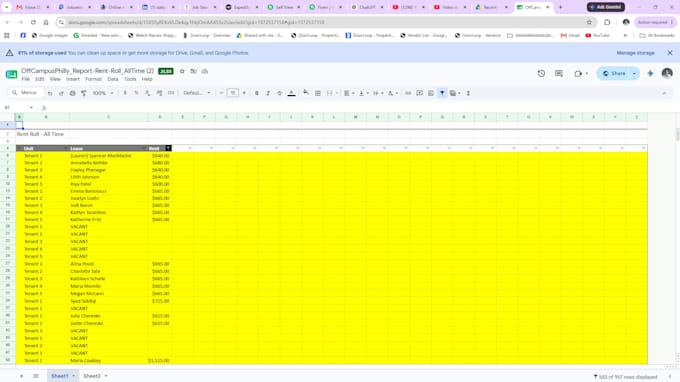Click the Meet camera icon
680x382 pixels.
578,74
